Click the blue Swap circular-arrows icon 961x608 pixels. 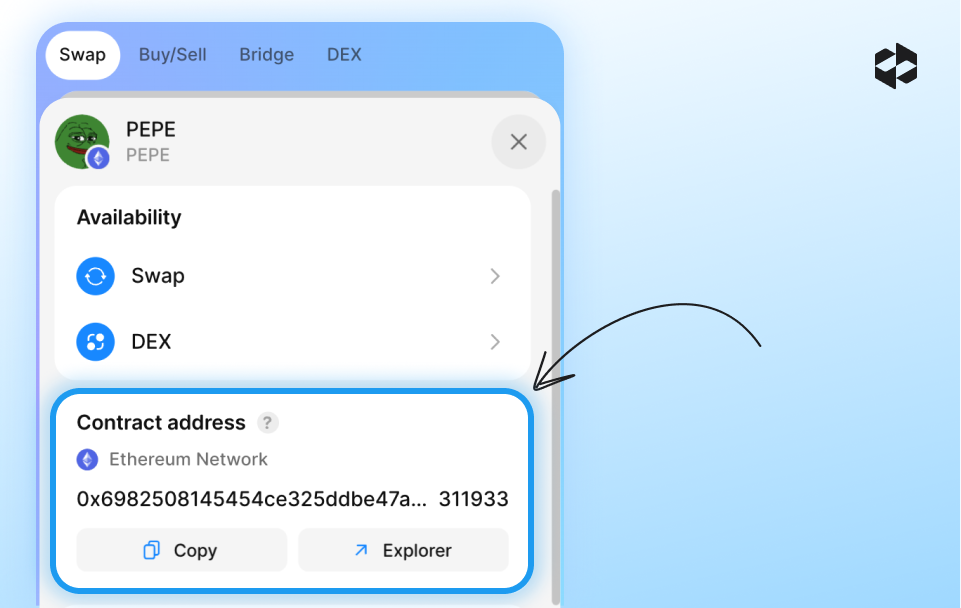(96, 276)
